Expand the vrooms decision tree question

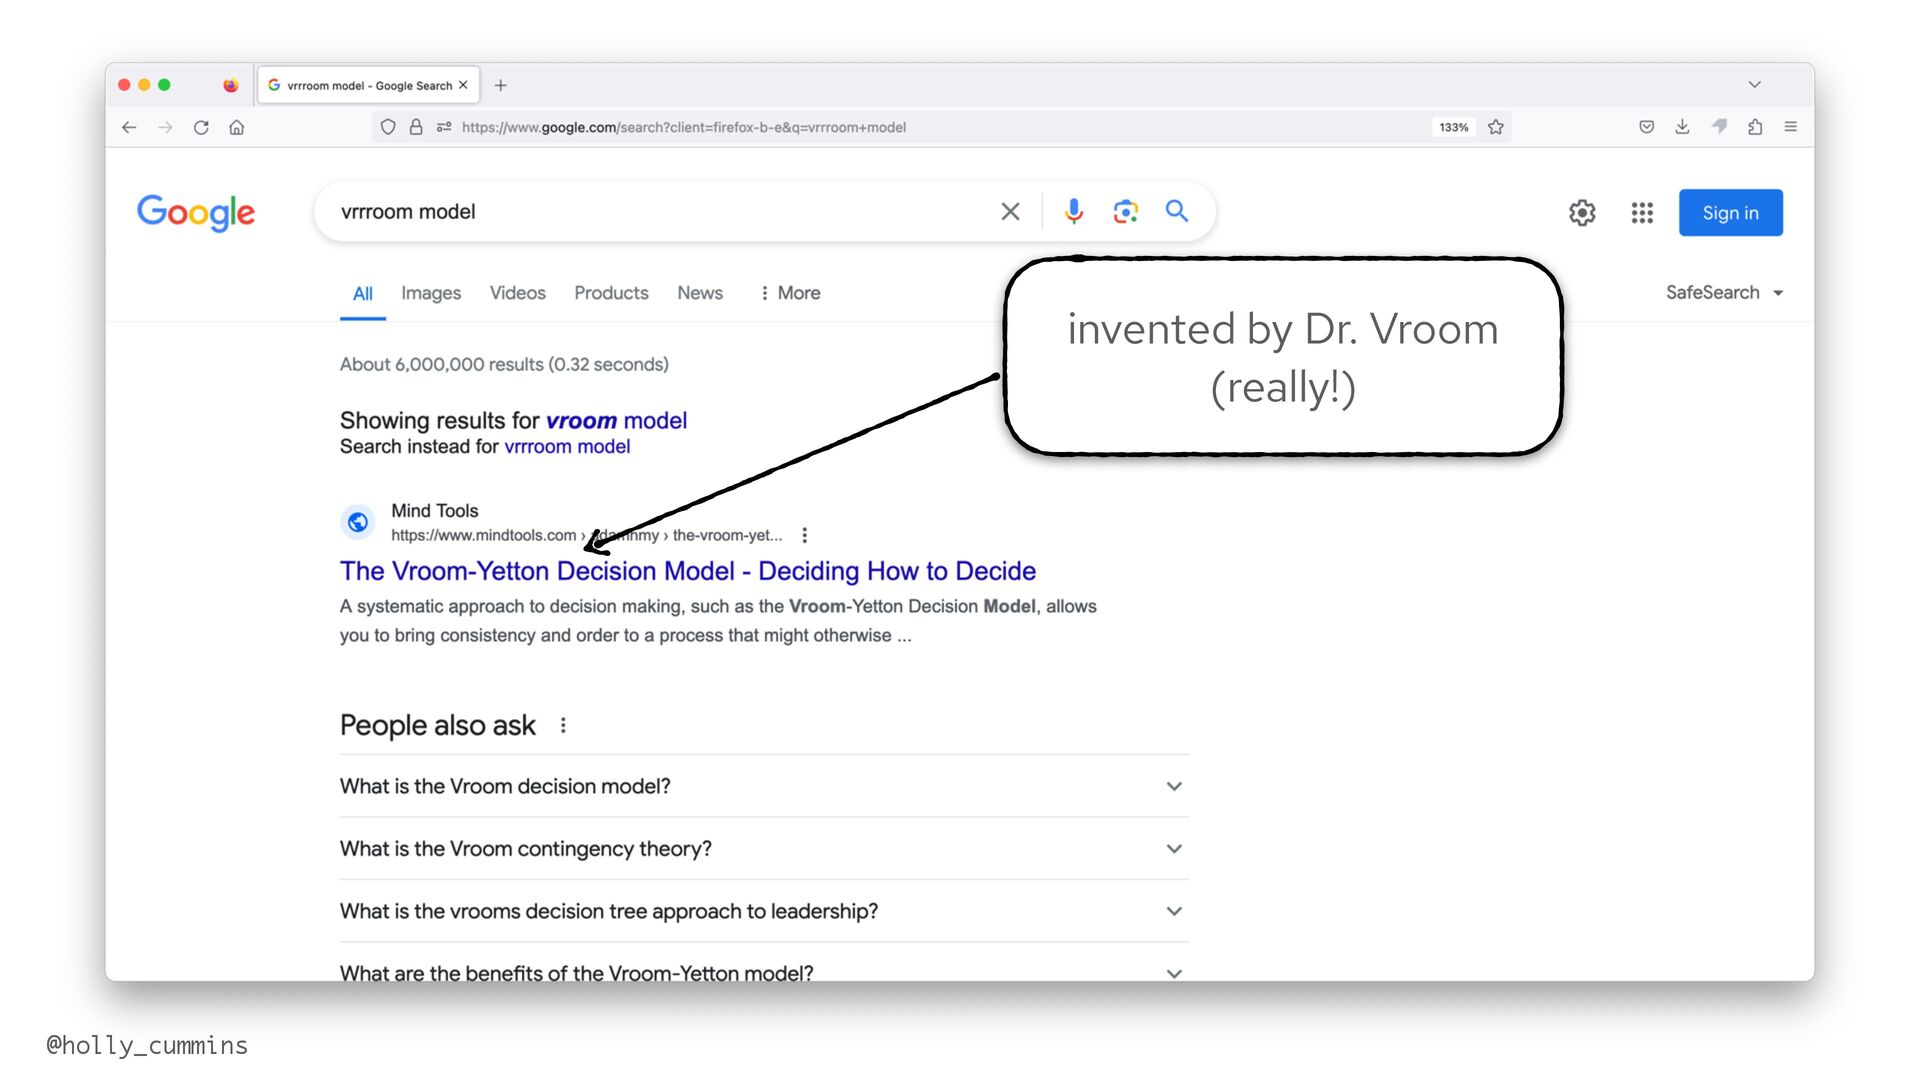tap(764, 911)
